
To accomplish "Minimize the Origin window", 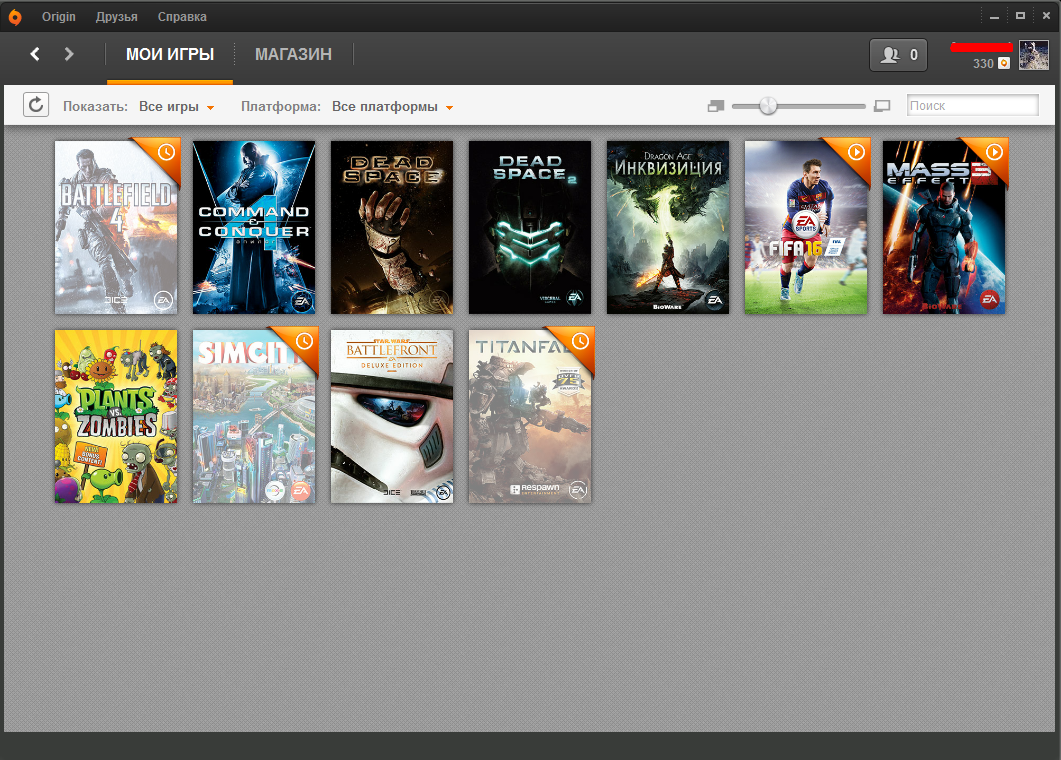I will pyautogui.click(x=994, y=16).
